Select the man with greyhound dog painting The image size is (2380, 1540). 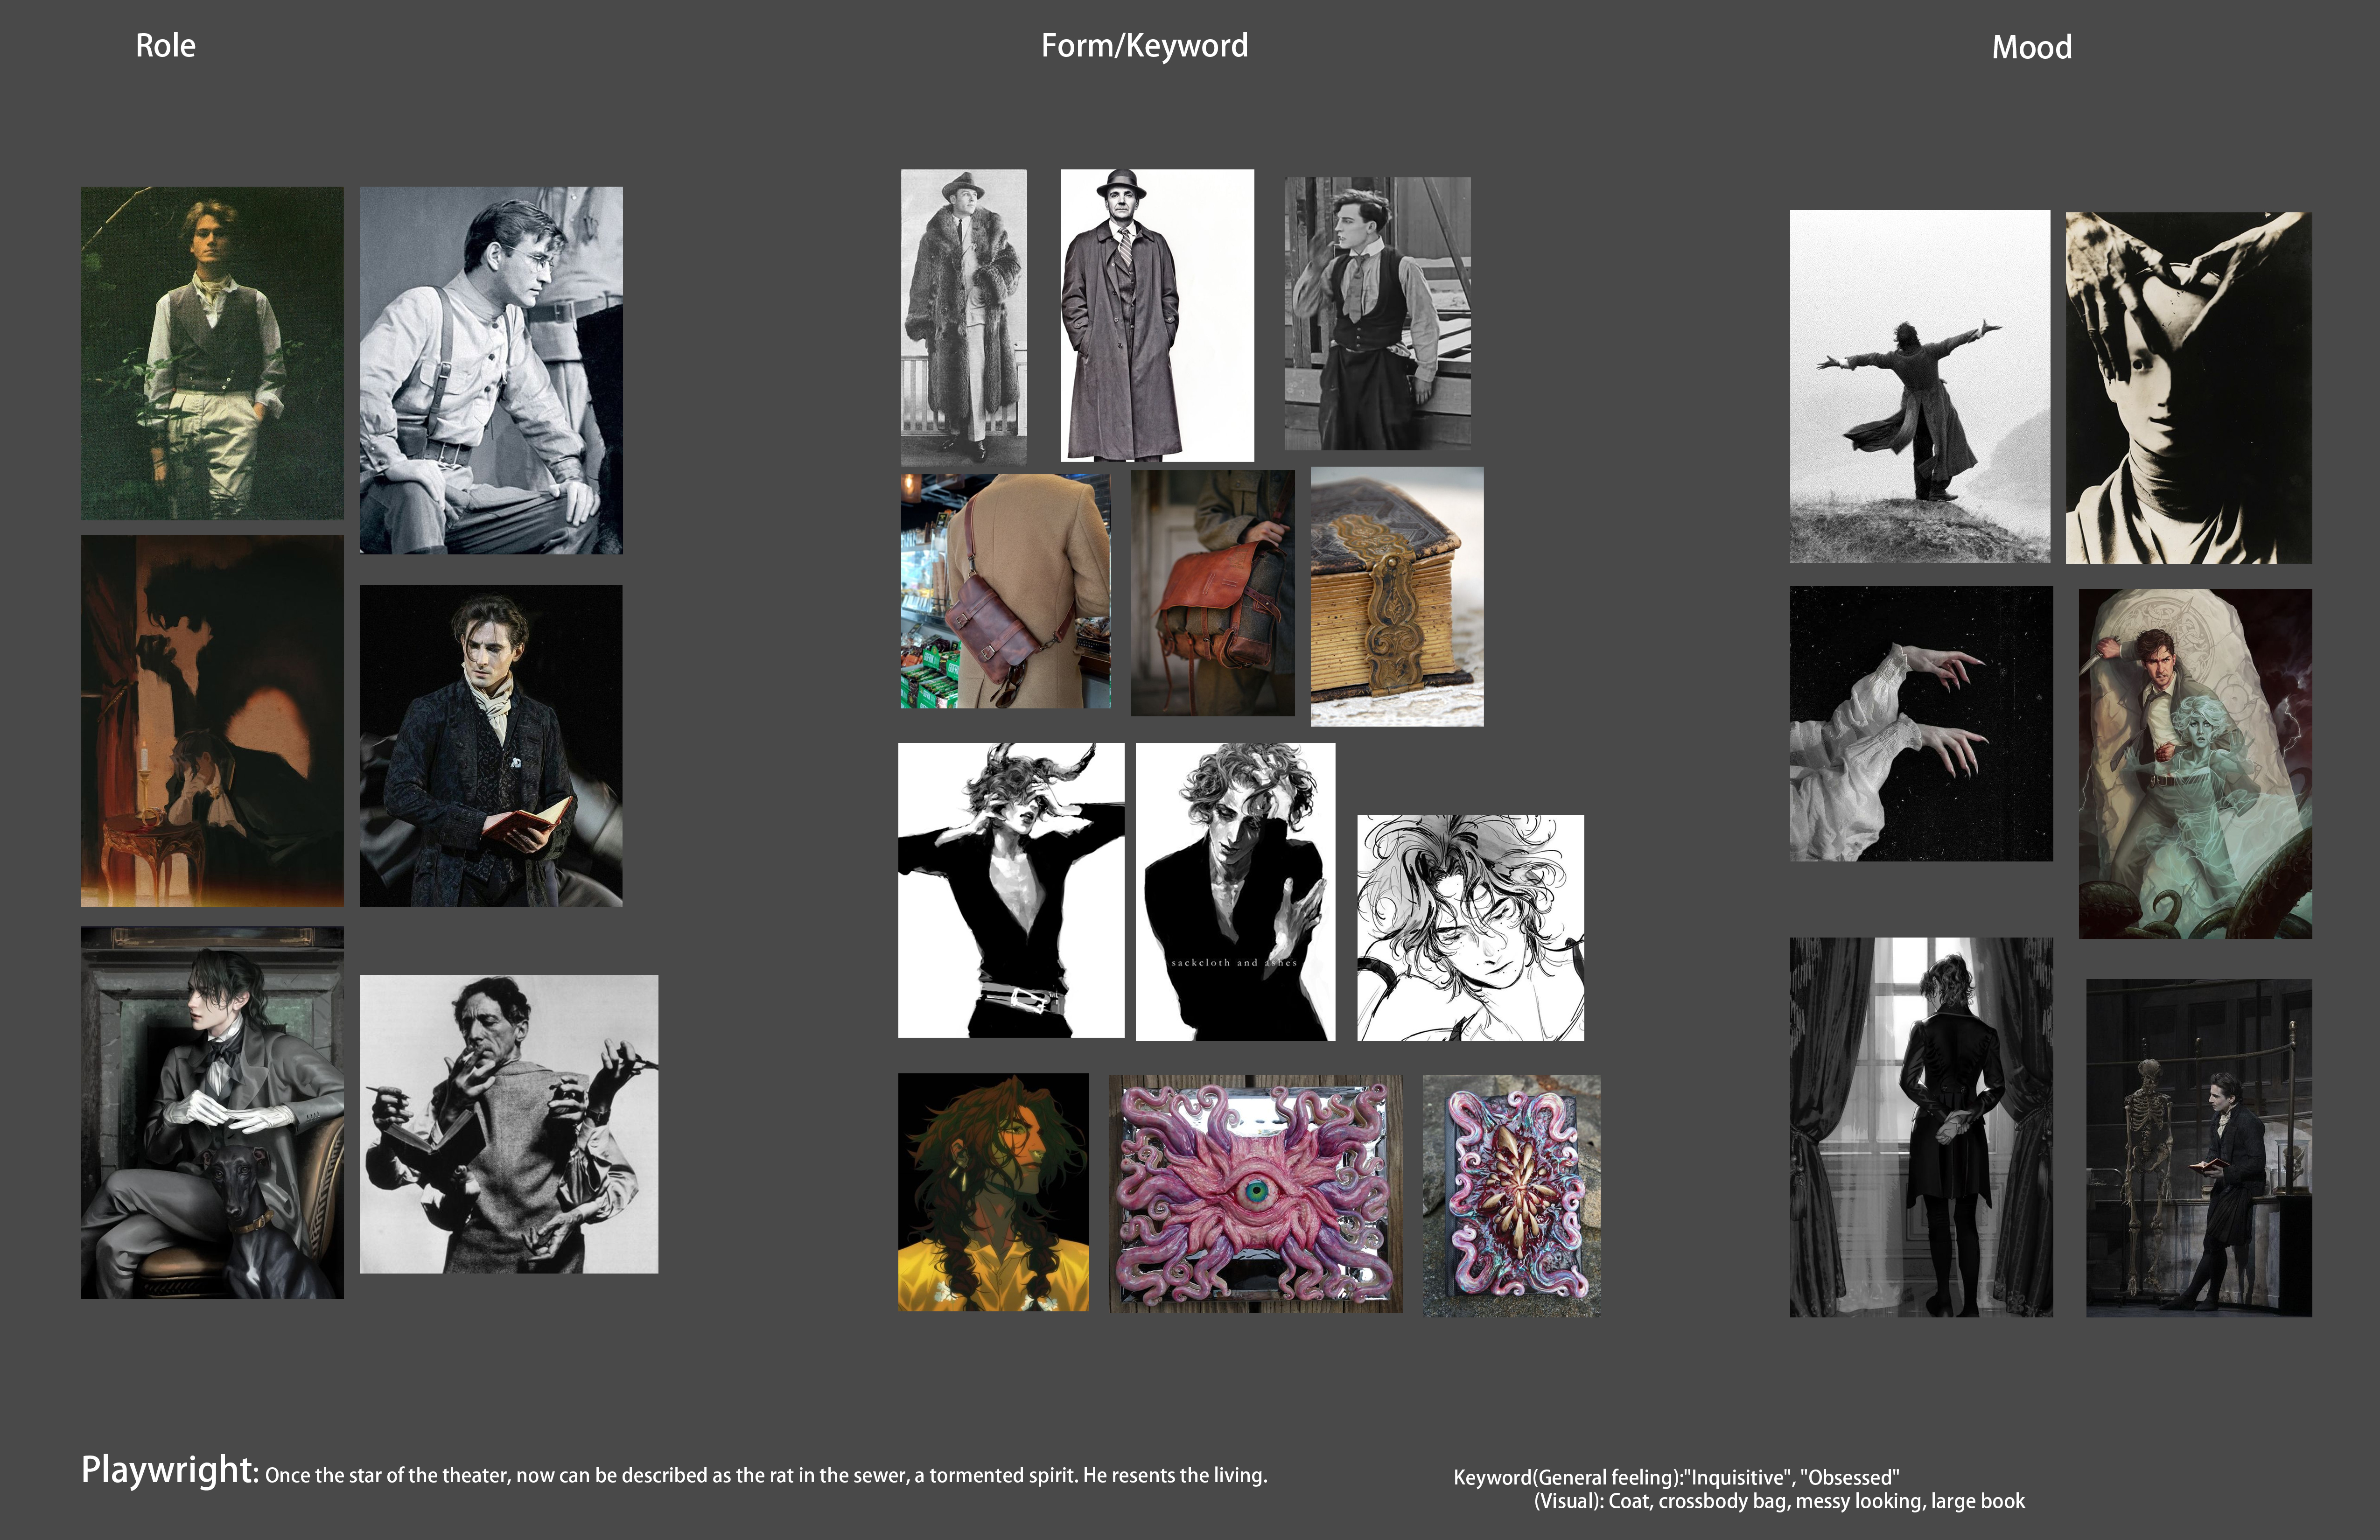(212, 1112)
